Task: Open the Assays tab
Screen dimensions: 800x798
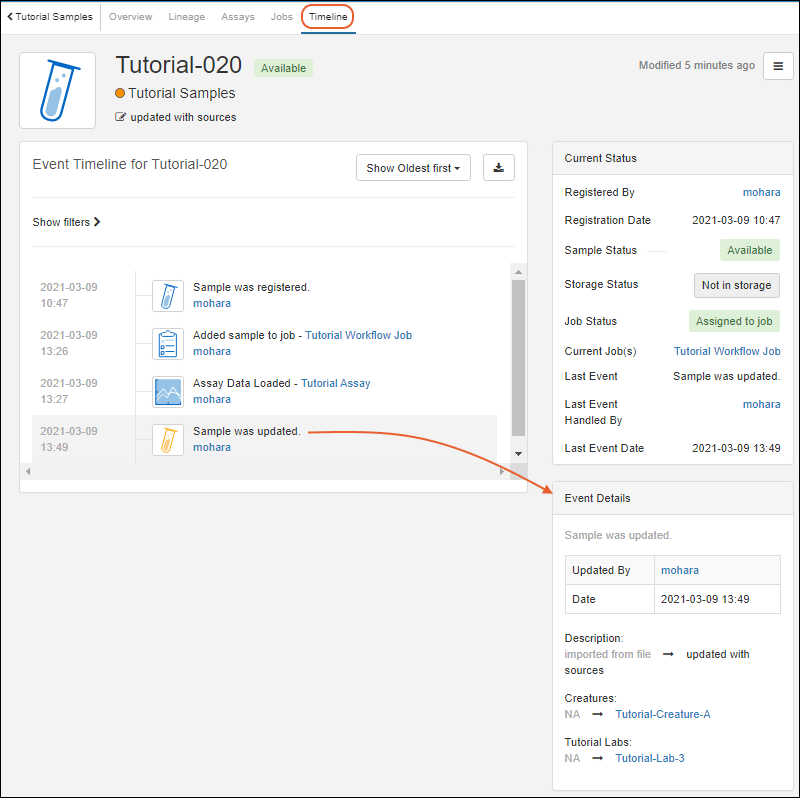Action: 237,17
